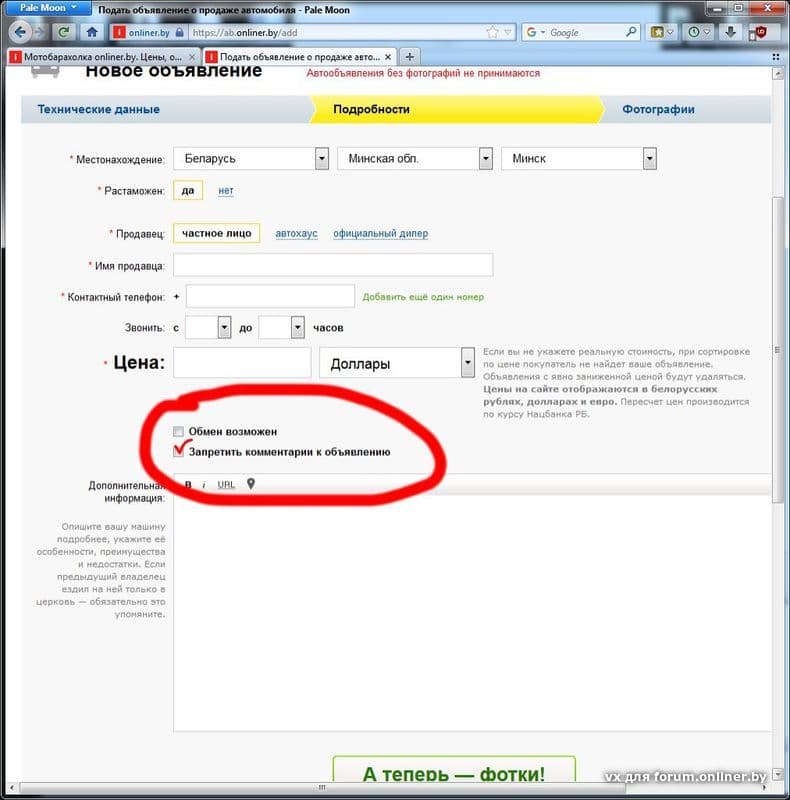Open the city dropdown showing Минск
Screen dimensions: 790x800
coord(579,159)
